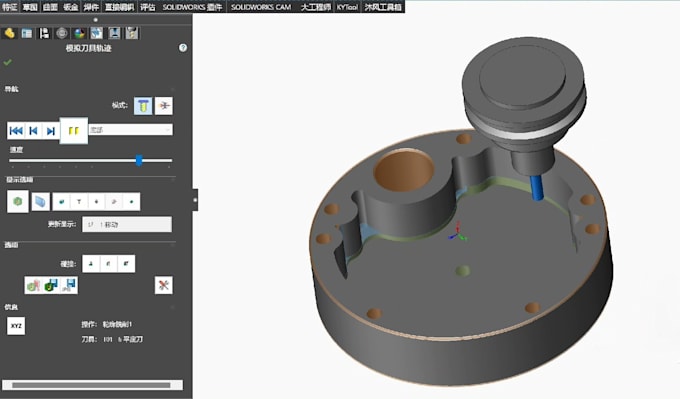Switch to the 评估 tab
Screen dimensions: 680x399
147,7
